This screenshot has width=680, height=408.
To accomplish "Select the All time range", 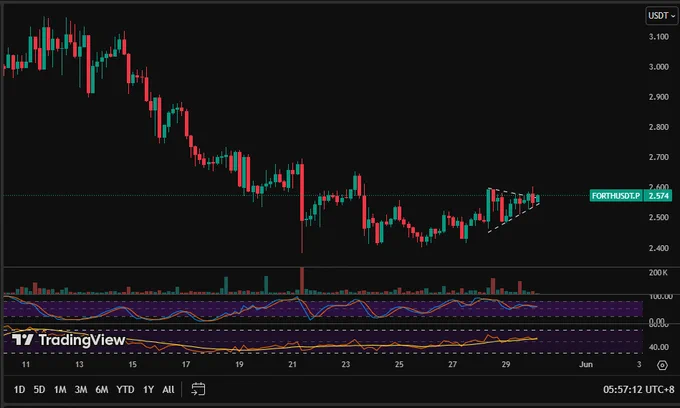I will click(x=168, y=389).
